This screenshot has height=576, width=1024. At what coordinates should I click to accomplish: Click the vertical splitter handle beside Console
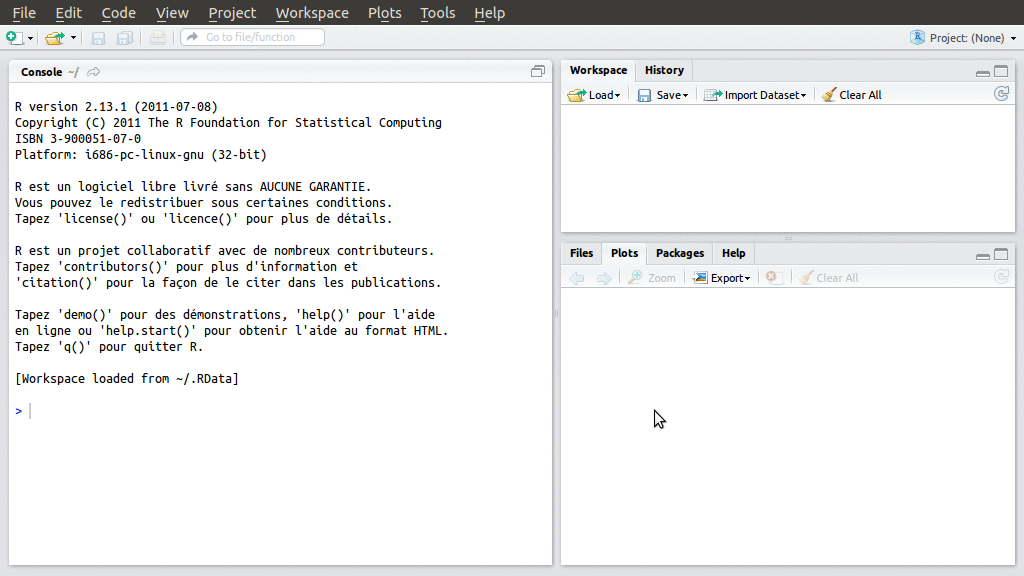click(x=556, y=313)
